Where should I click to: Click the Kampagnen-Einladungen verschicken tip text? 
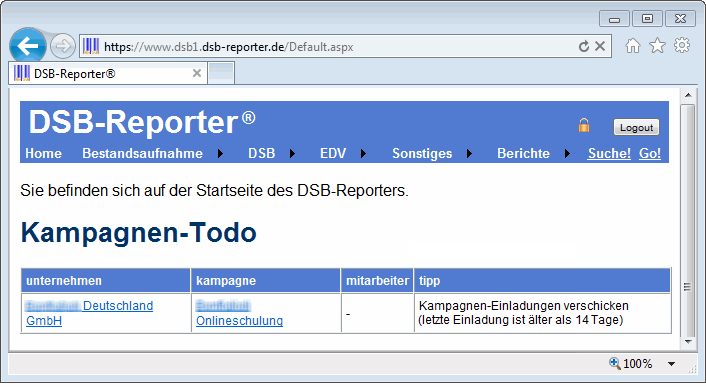[x=524, y=313]
